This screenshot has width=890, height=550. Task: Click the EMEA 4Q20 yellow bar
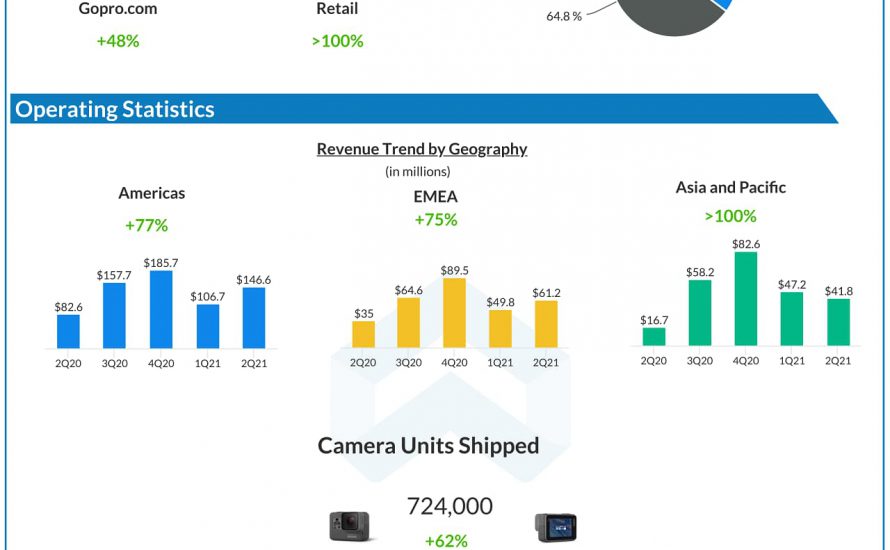click(455, 313)
